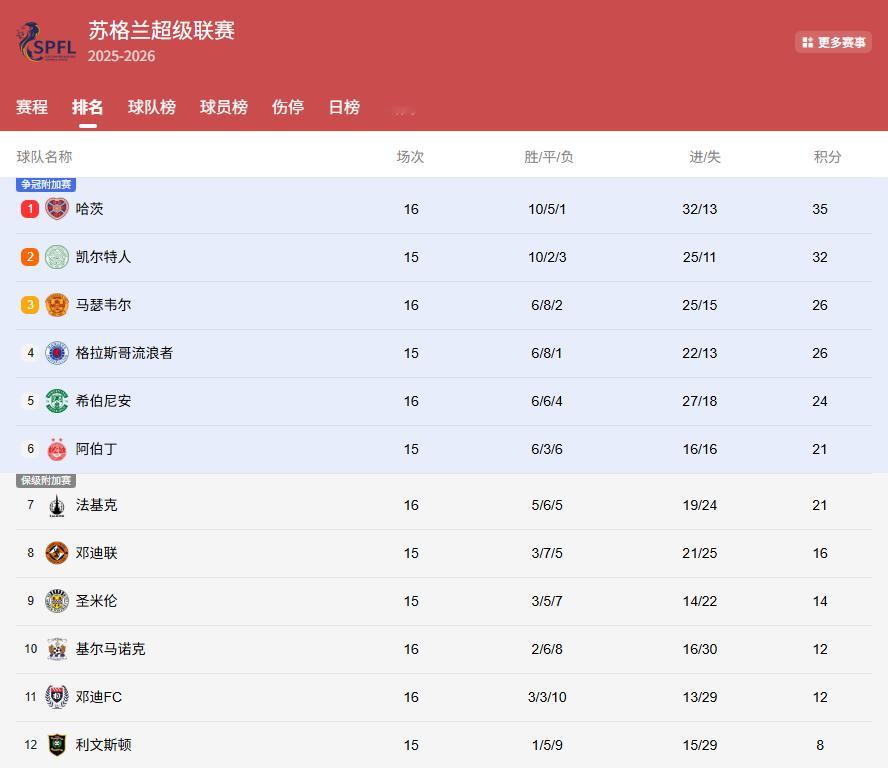
Task: Click the orange rank 2 badge
Action: click(30, 257)
